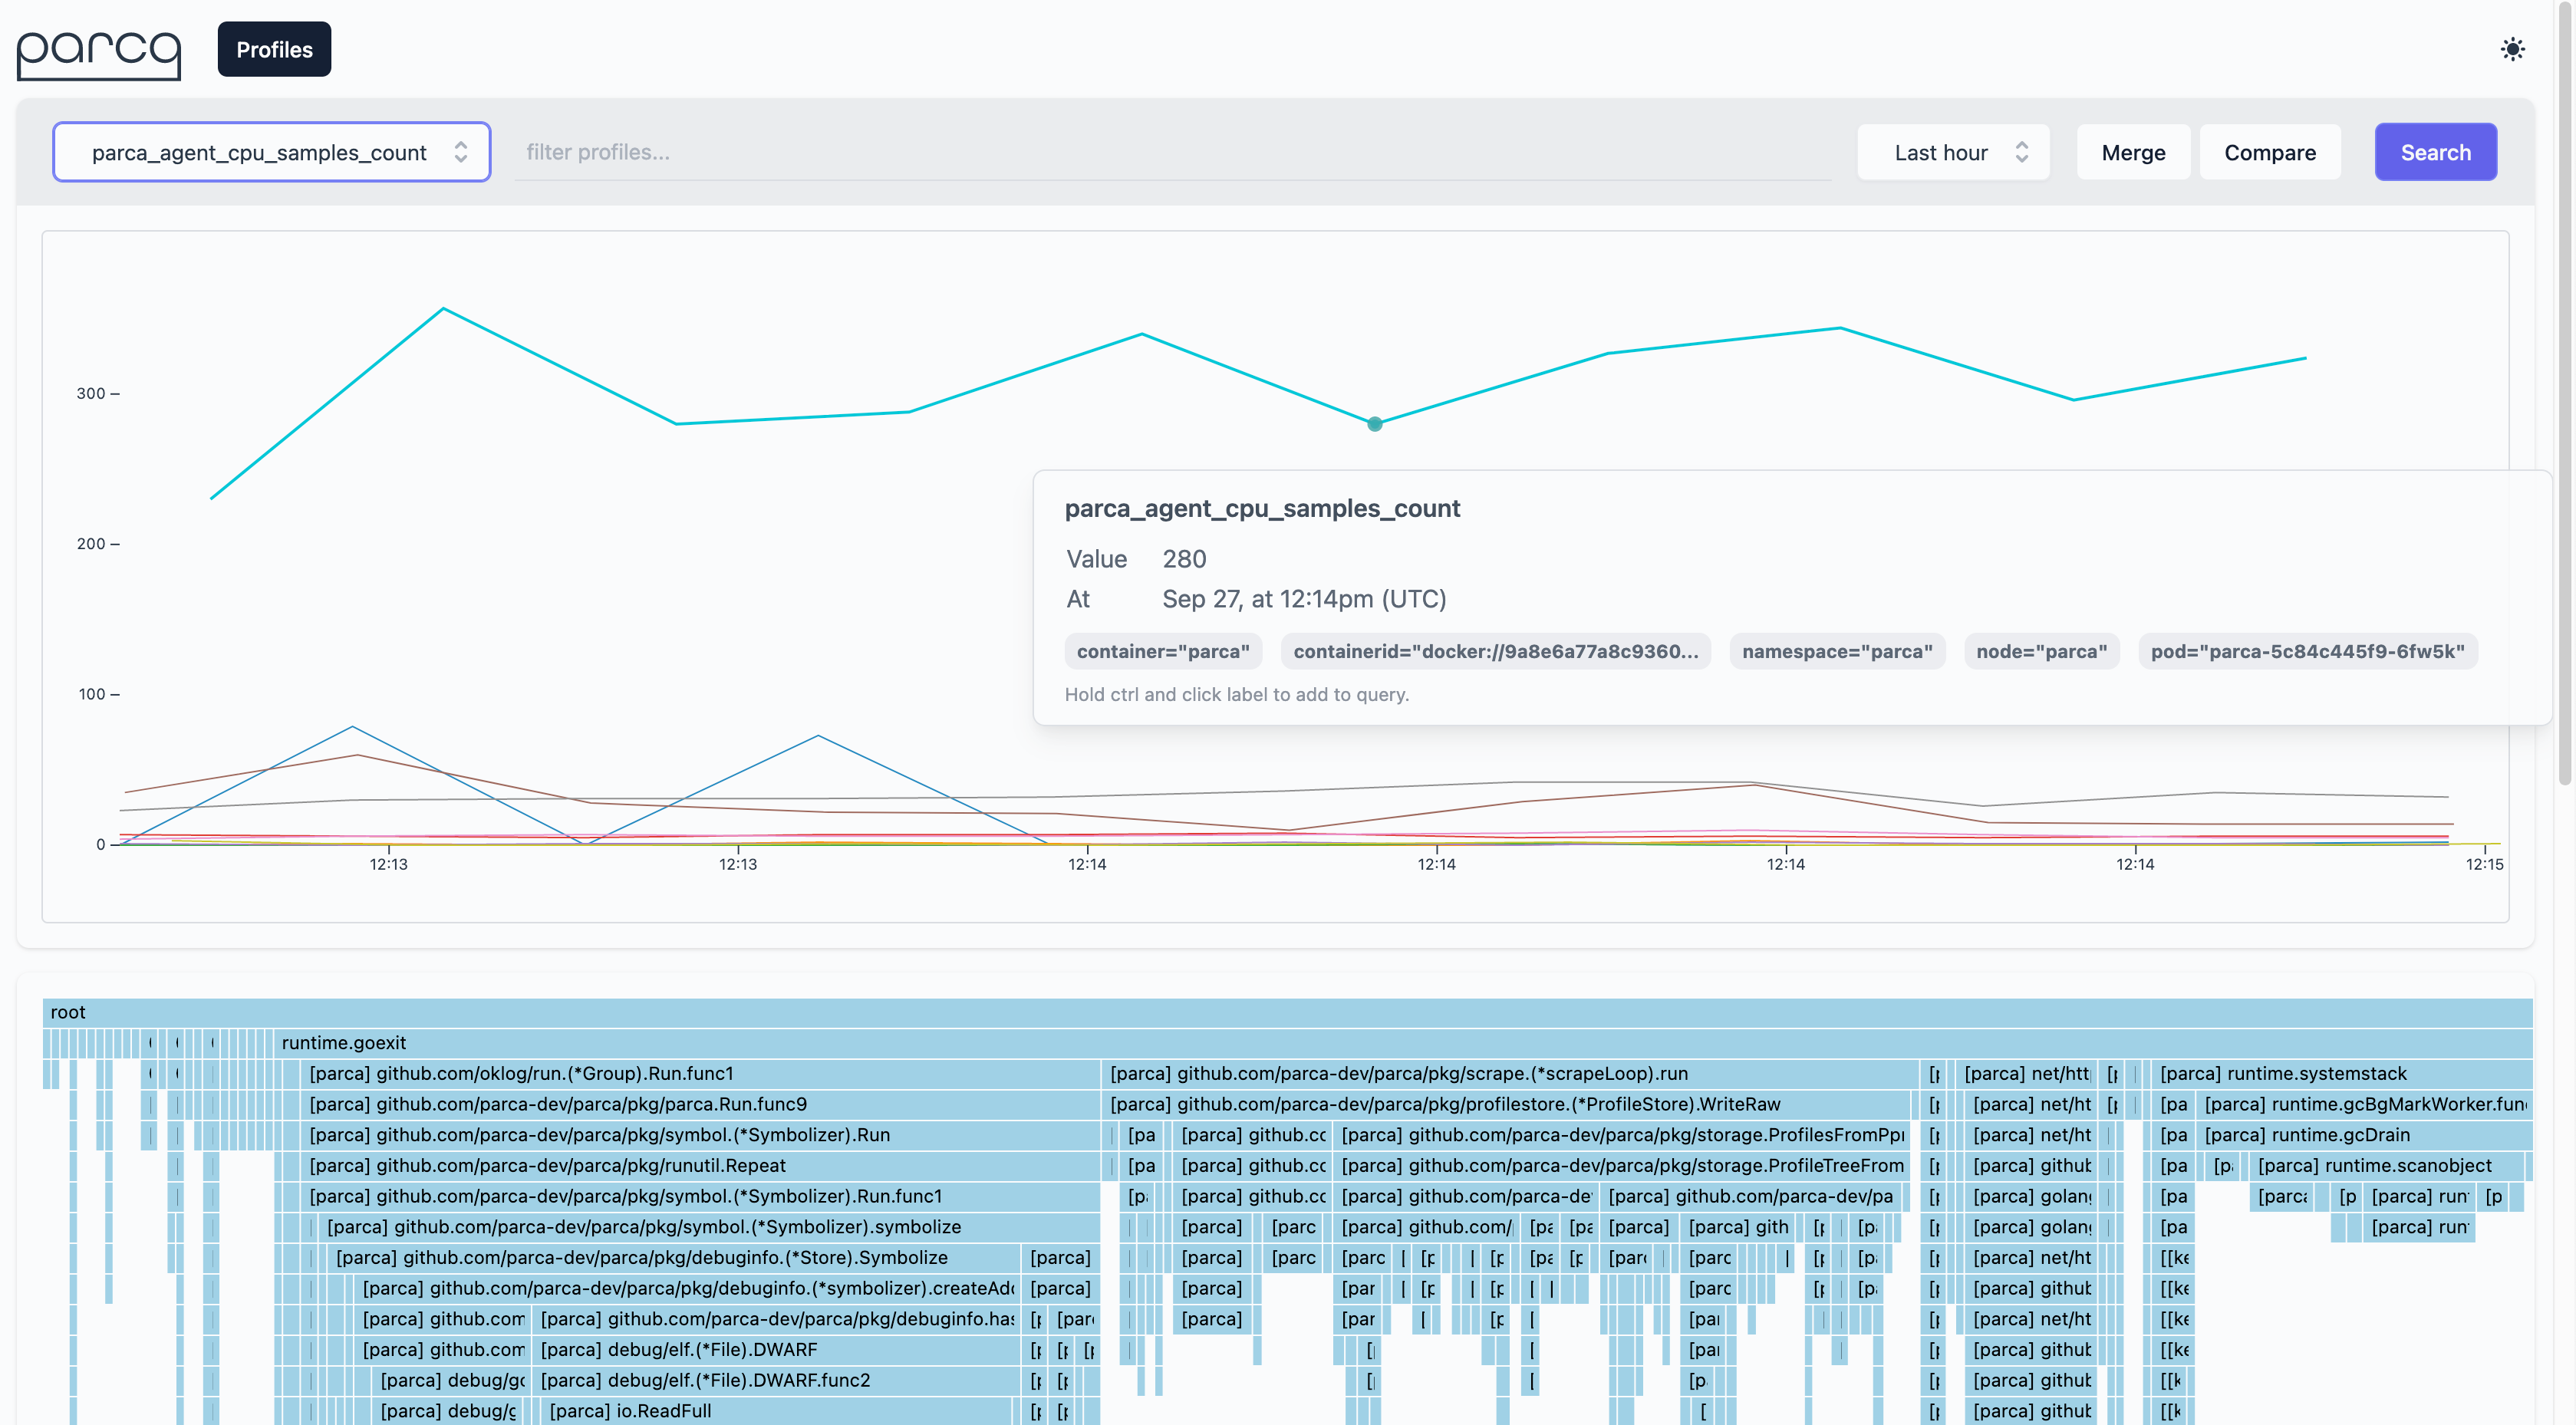Select the runtime.goexit flamegraph node
2576x1425 pixels.
[x=1403, y=1042]
